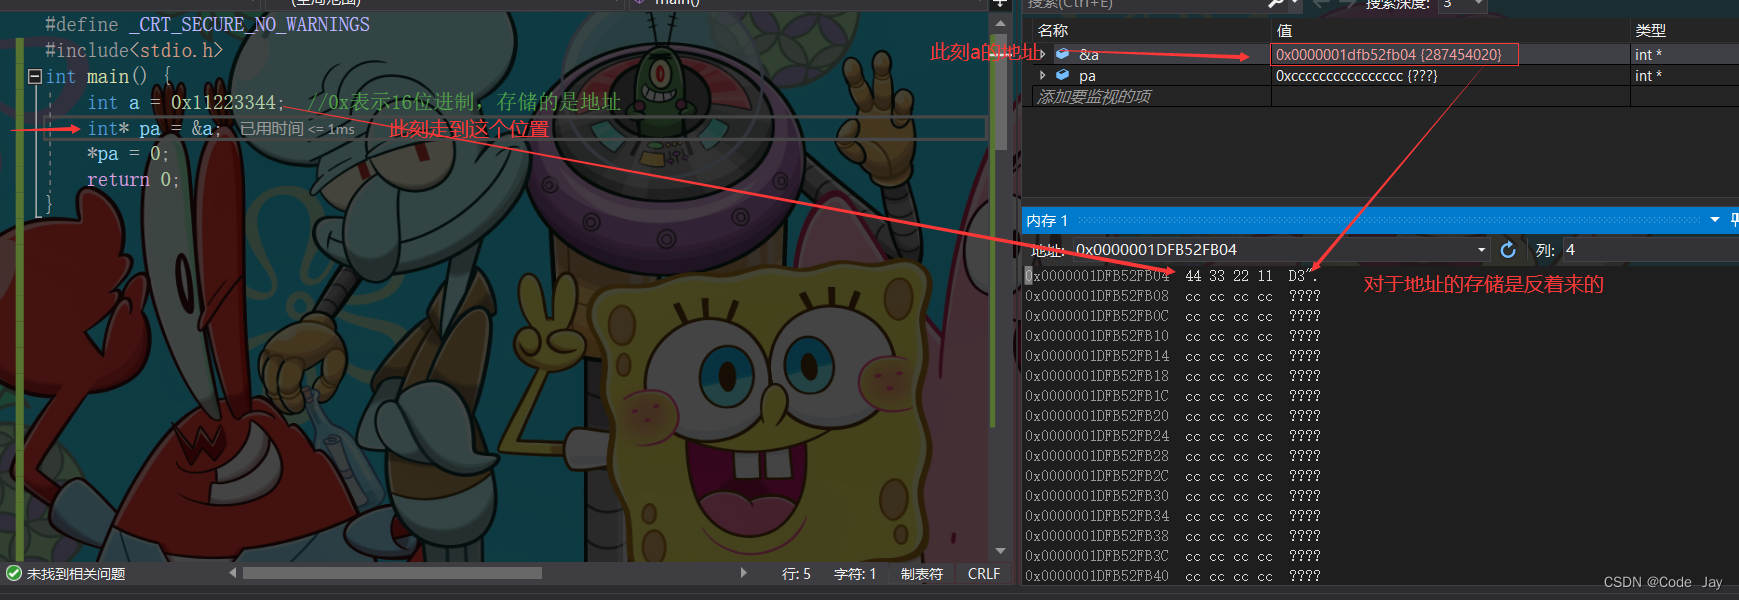Image resolution: width=1739 pixels, height=600 pixels.
Task: Click the #include<stdio.h> code line
Action: pos(134,50)
